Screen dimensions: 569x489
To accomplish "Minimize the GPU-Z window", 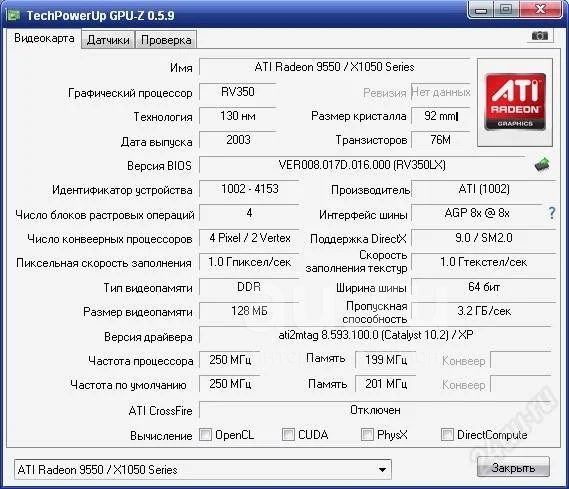I will tap(481, 9).
